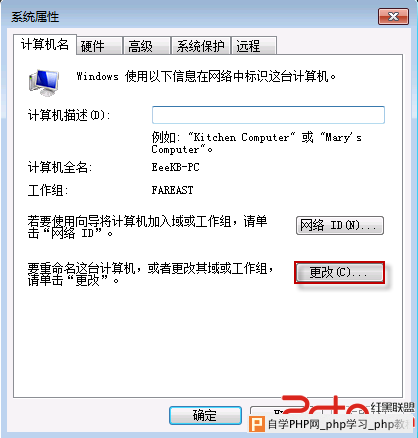Click the orange P logo icon

[x=257, y=424]
